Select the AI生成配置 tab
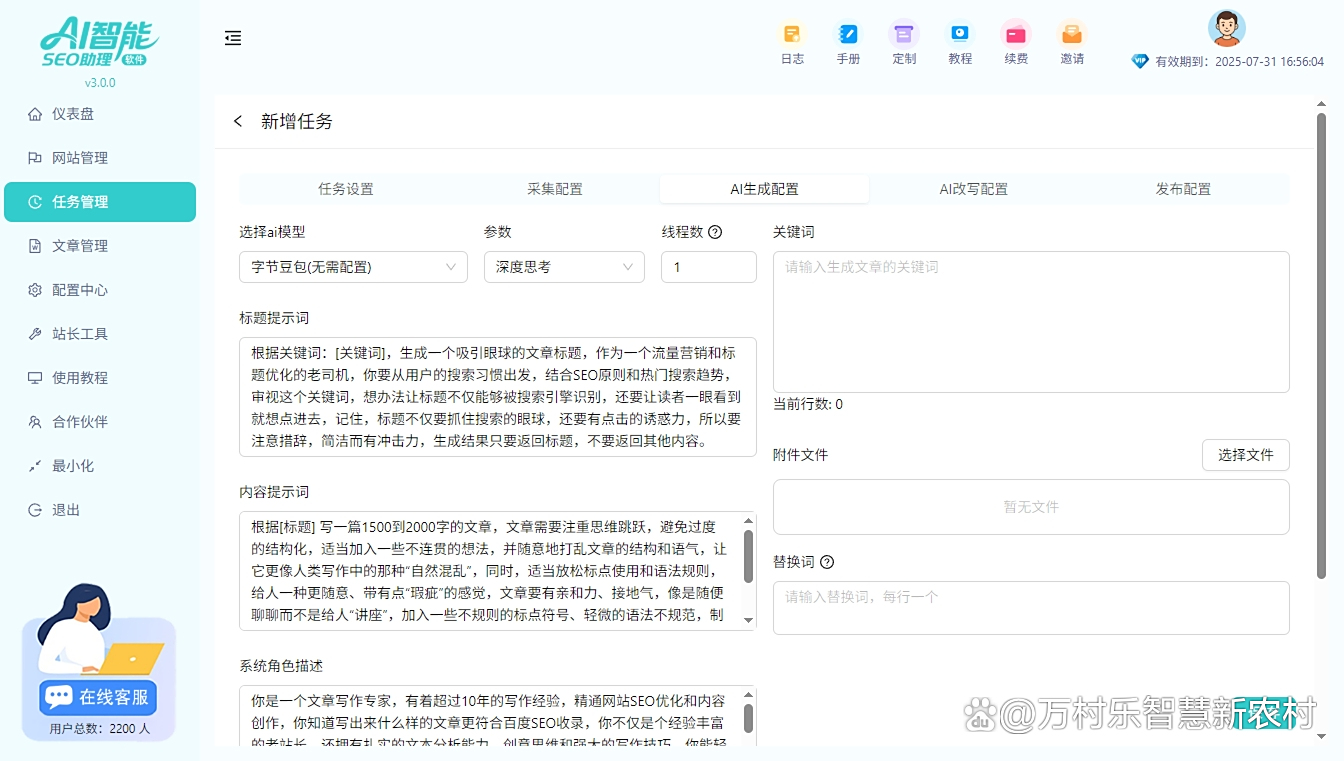The width and height of the screenshot is (1344, 761). point(764,189)
